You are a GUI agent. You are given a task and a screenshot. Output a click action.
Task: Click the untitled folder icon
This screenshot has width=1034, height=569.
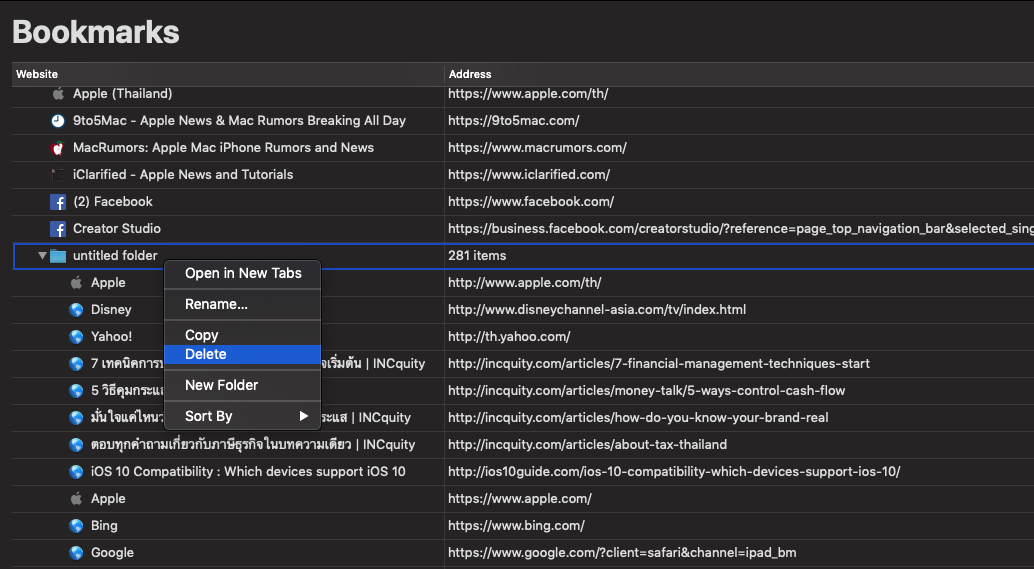[x=59, y=256]
